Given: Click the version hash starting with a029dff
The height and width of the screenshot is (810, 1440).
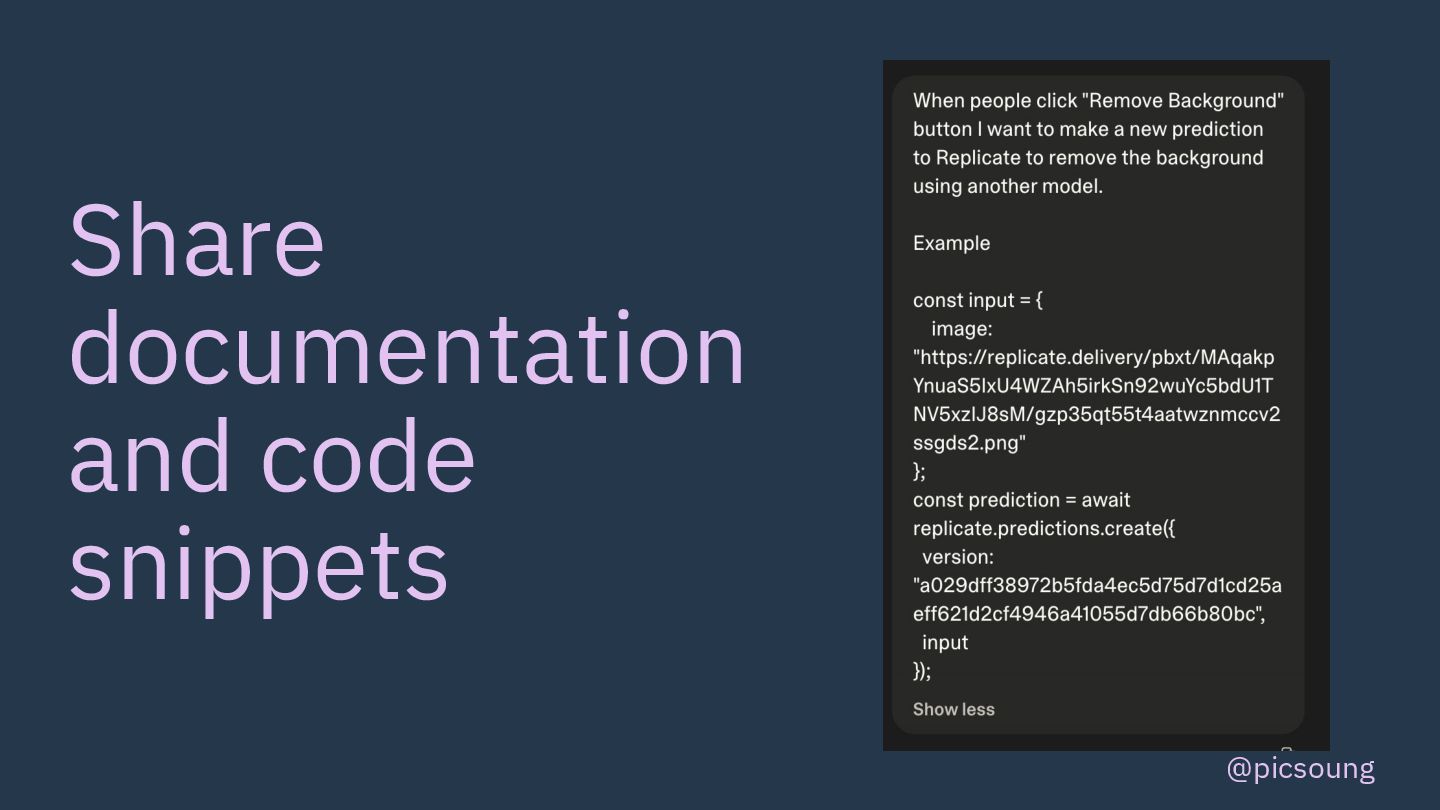Looking at the screenshot, I should (1097, 600).
